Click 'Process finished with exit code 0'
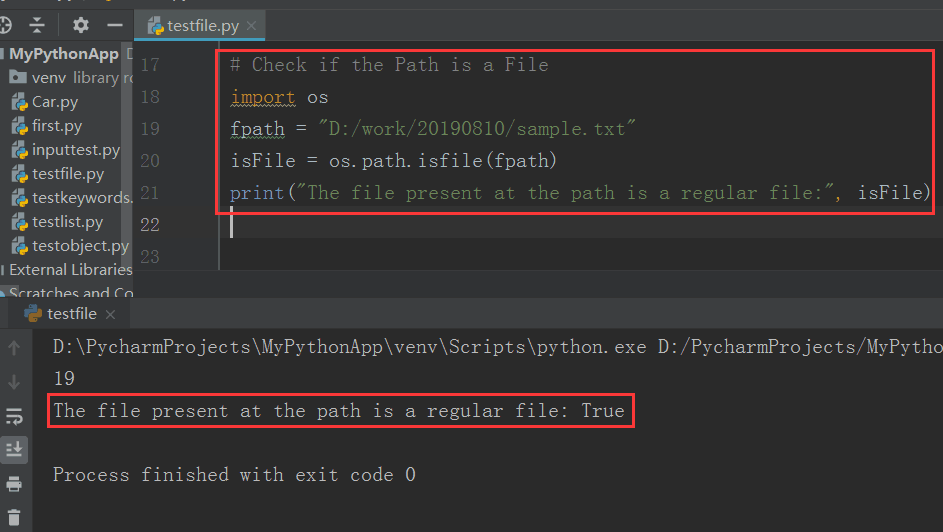Image resolution: width=943 pixels, height=532 pixels. click(234, 475)
